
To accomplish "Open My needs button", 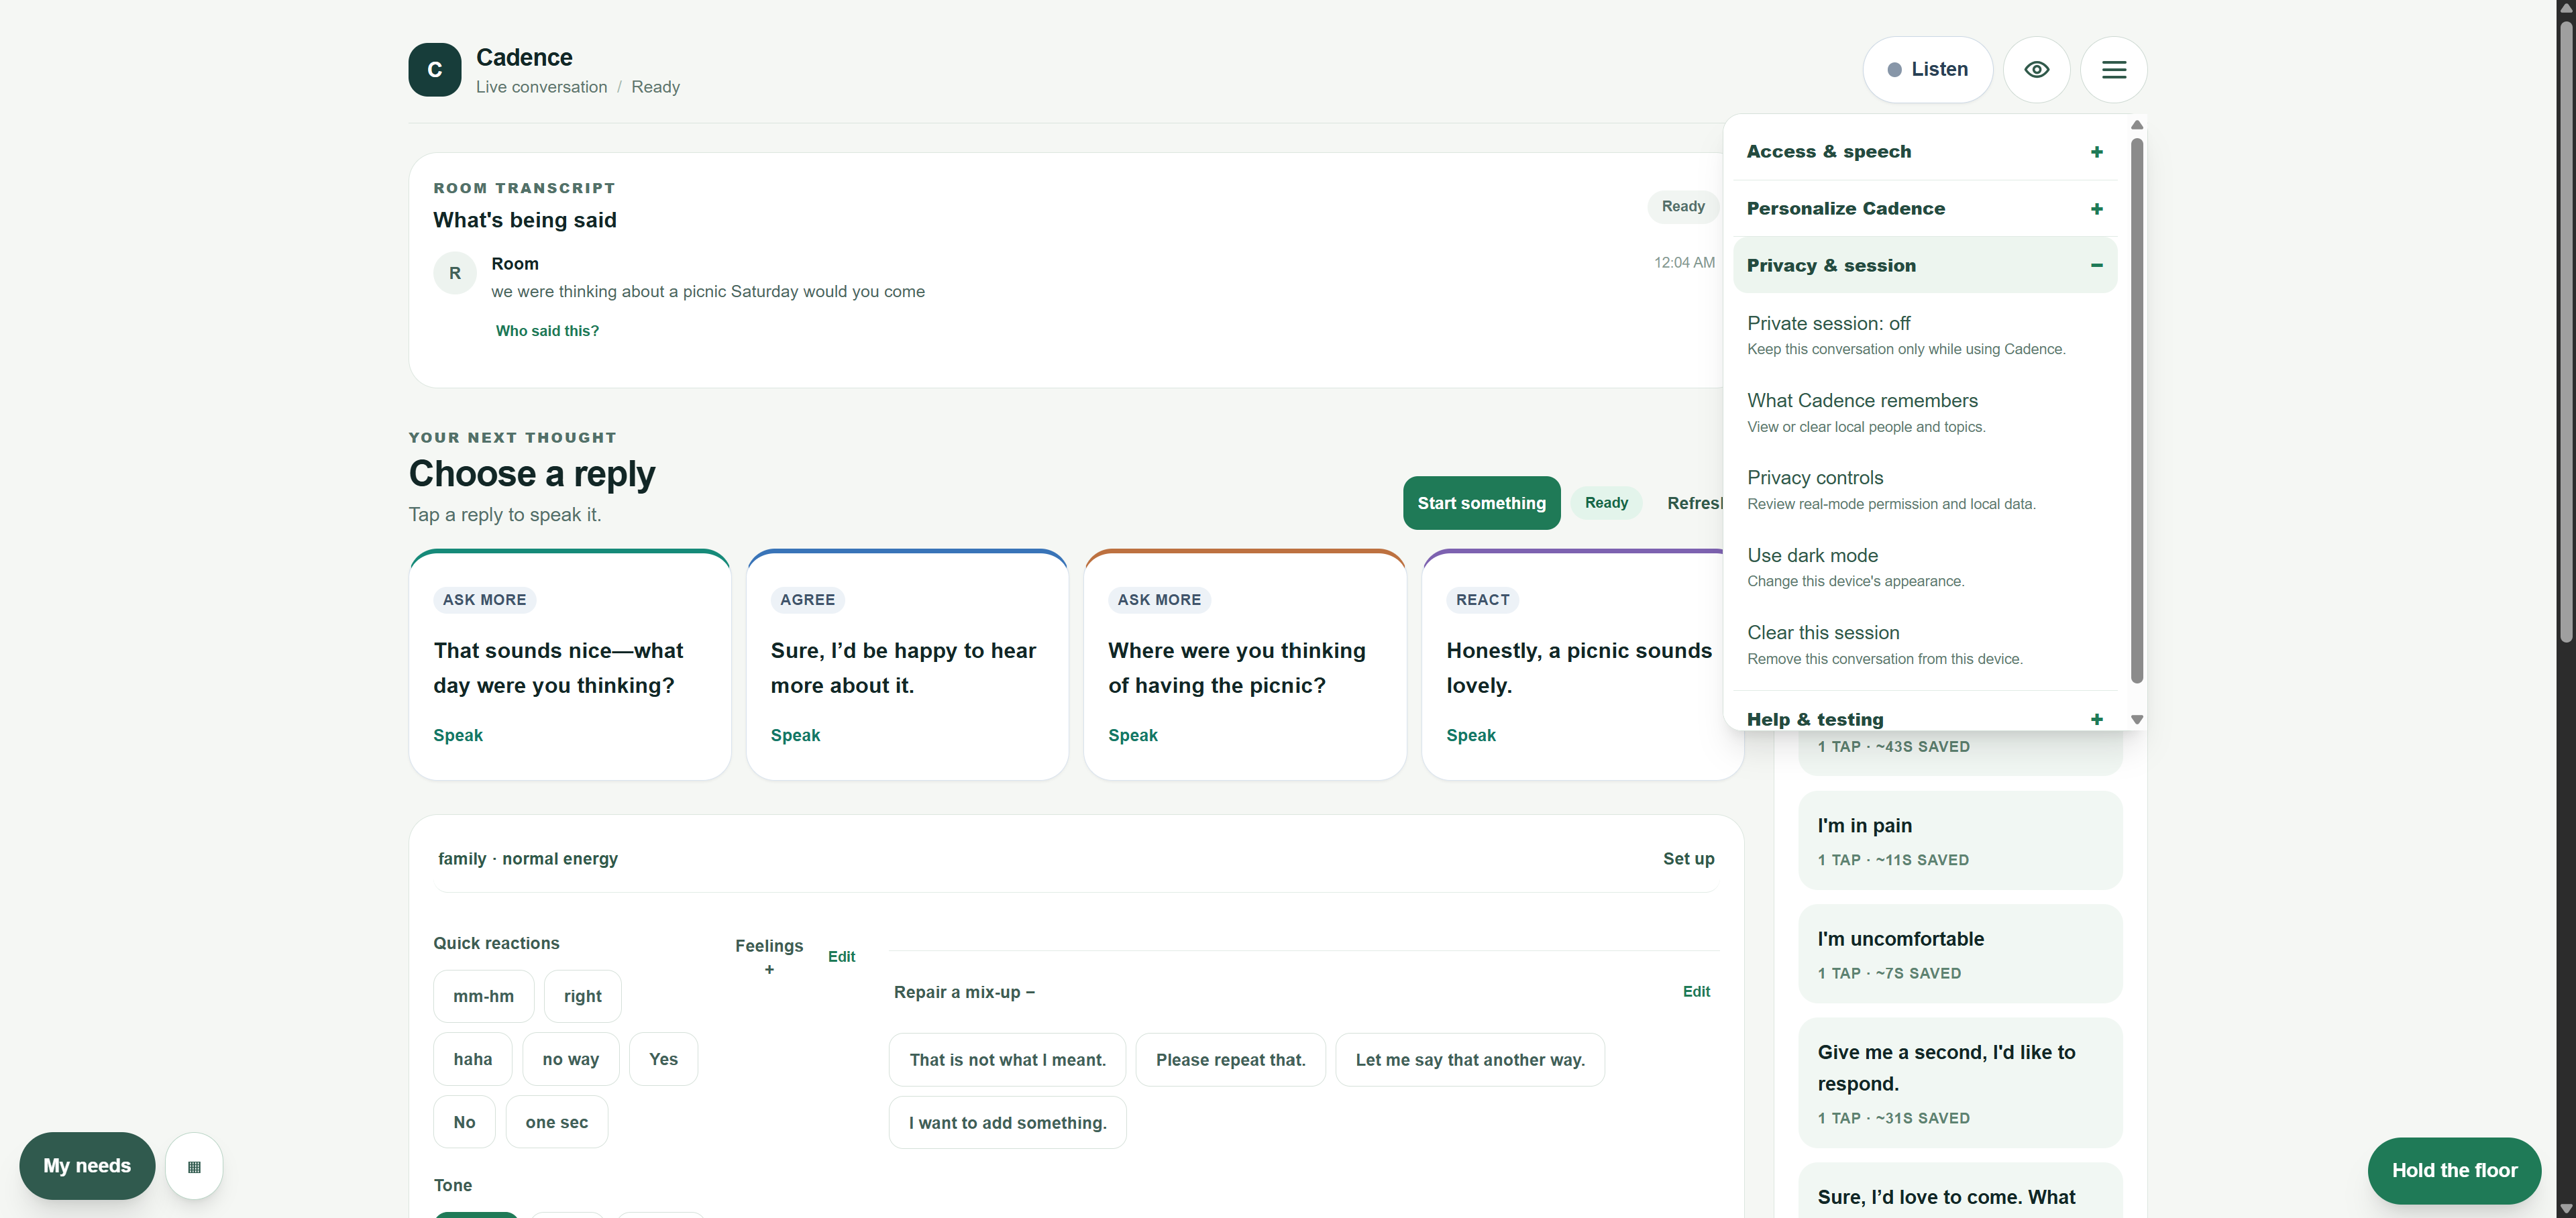I will click(x=87, y=1166).
